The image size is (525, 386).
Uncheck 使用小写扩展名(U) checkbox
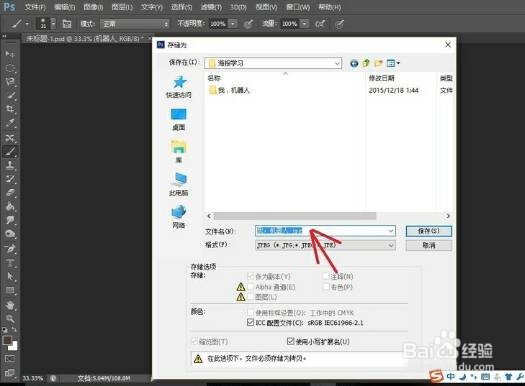(x=290, y=341)
